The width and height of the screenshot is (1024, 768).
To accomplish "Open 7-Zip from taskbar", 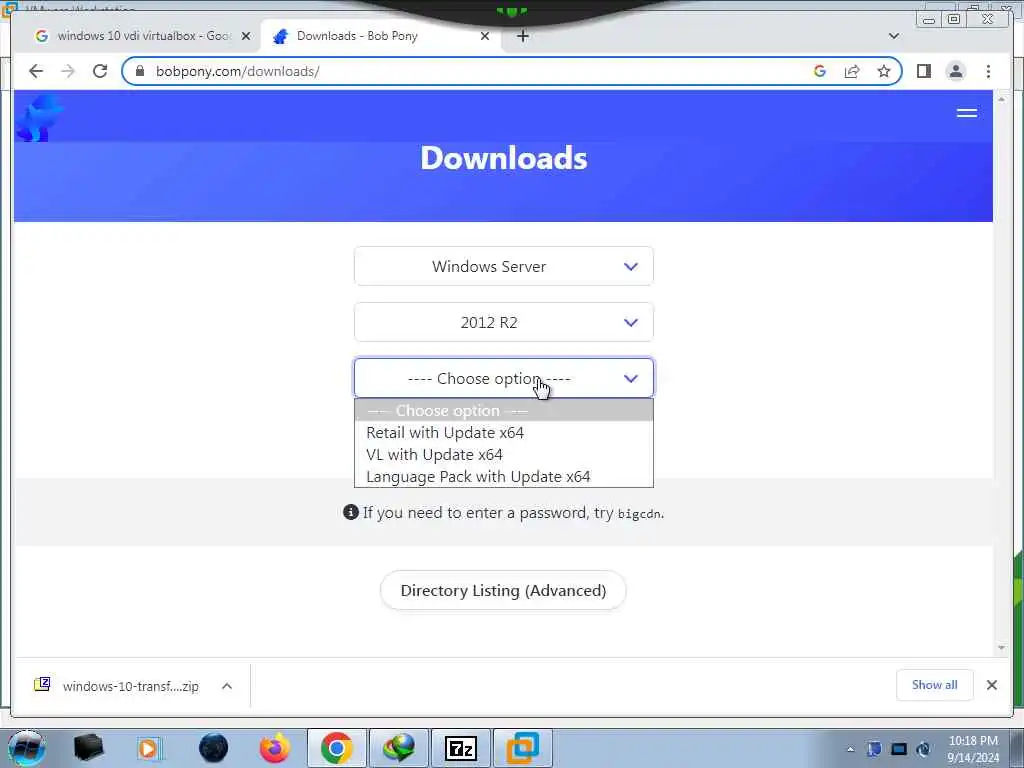I will (461, 748).
